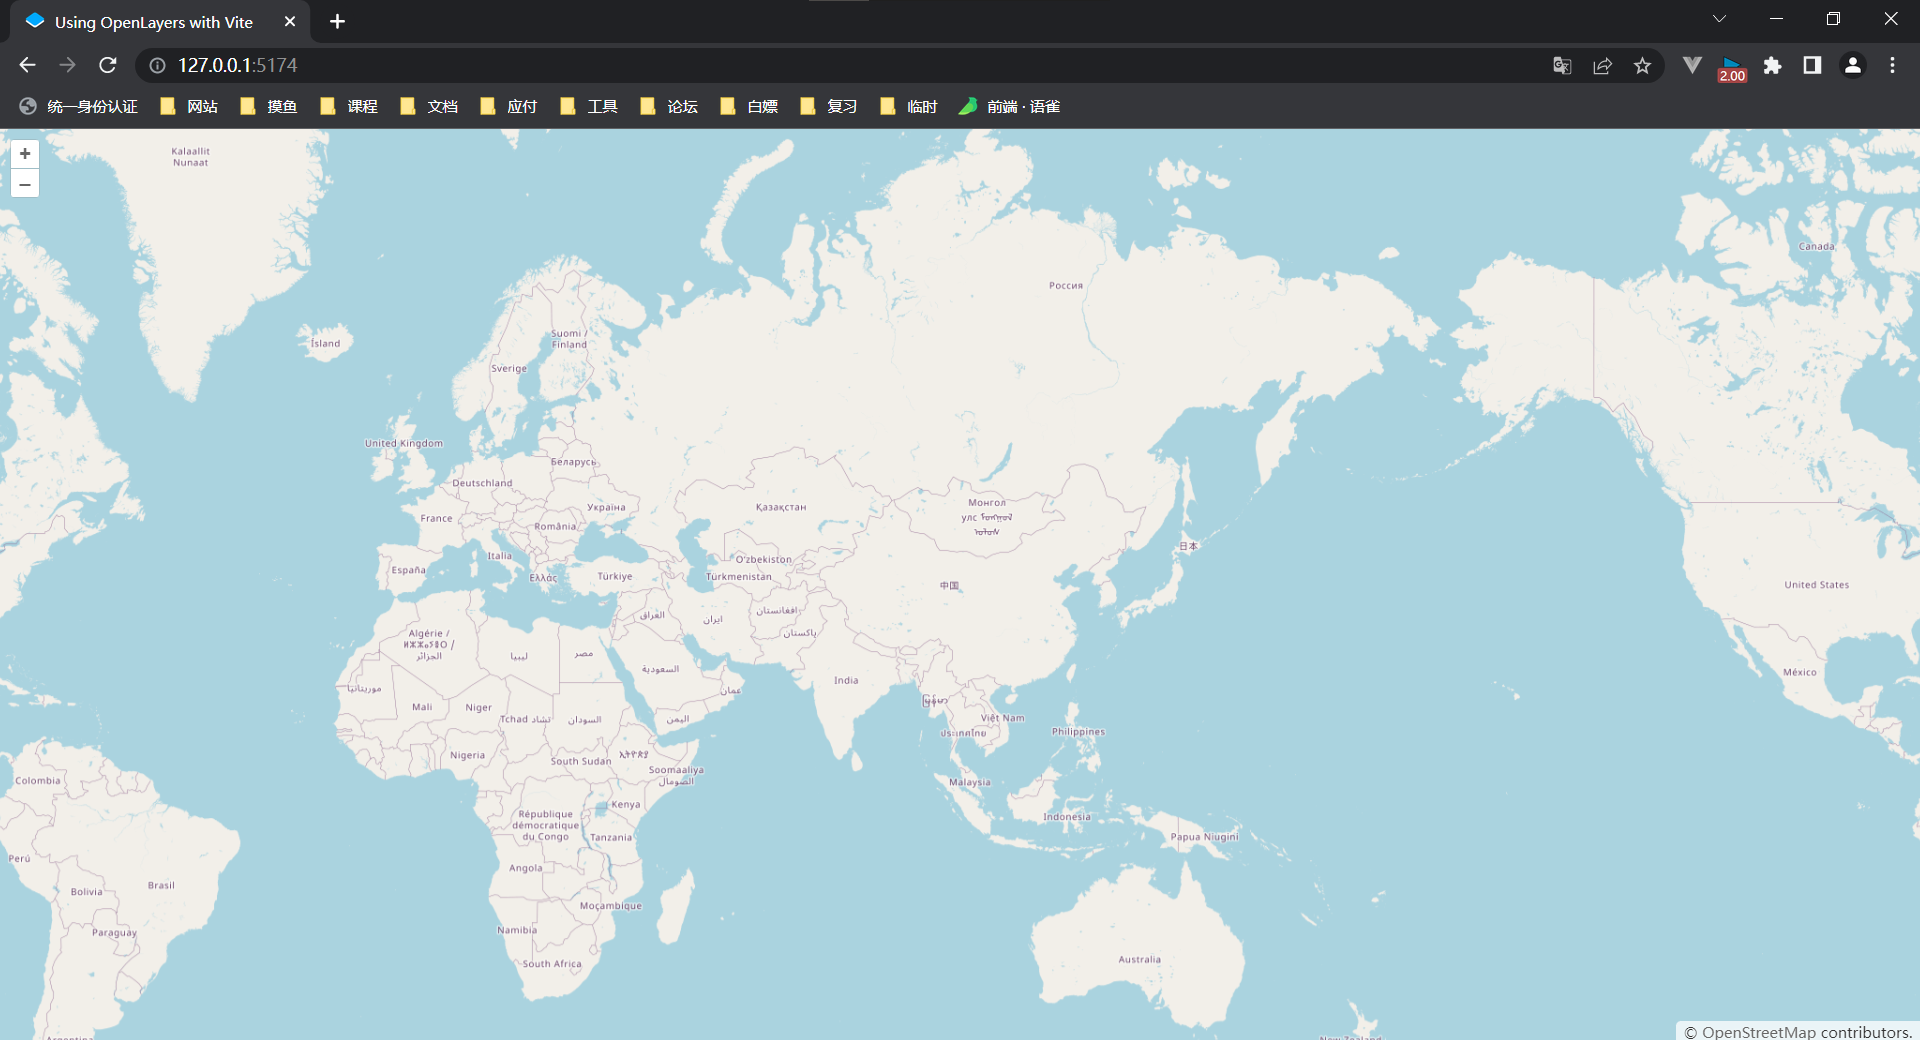Click the Australia label on the map
This screenshot has width=1920, height=1040.
pos(1140,959)
